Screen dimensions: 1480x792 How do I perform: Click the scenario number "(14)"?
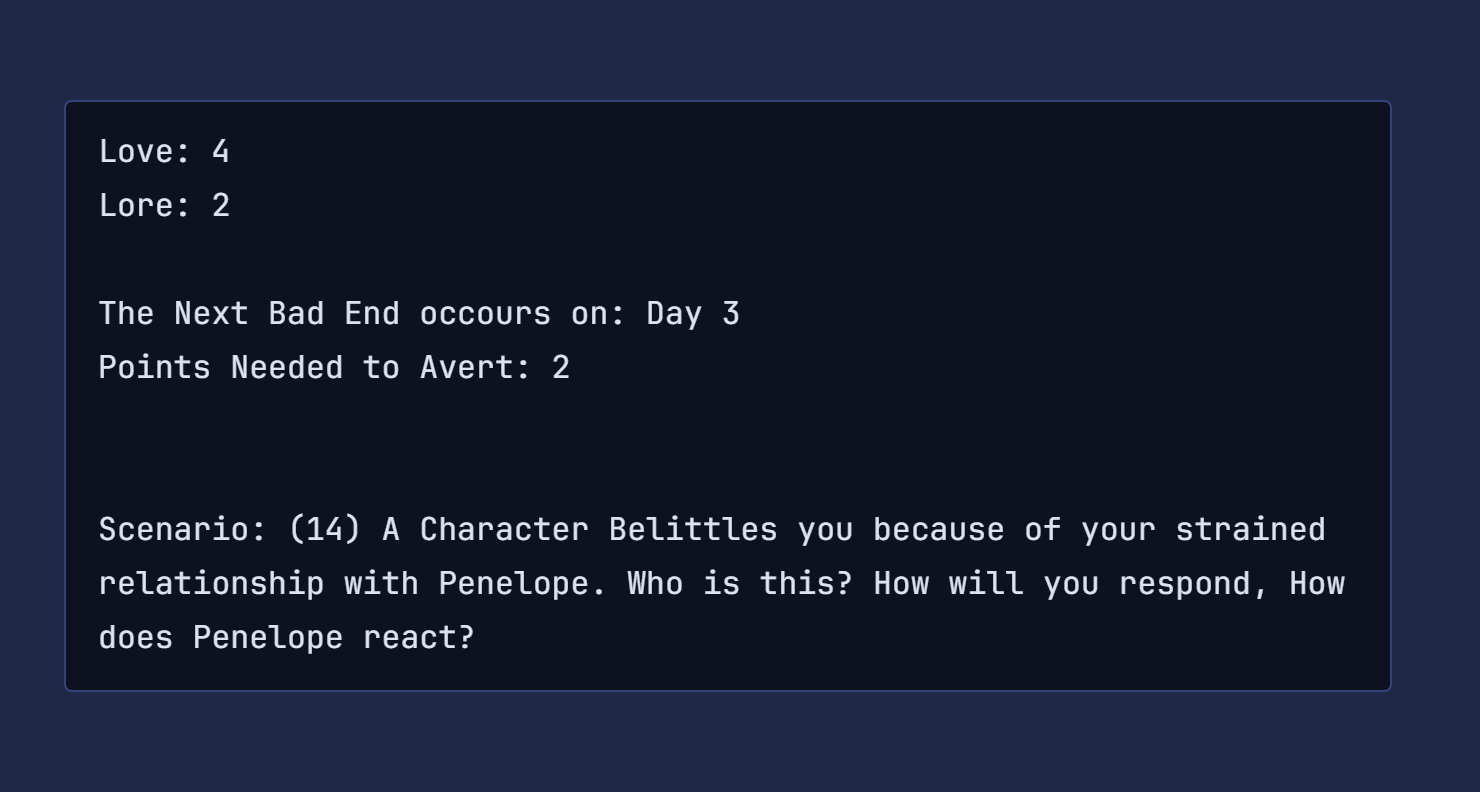(x=324, y=530)
